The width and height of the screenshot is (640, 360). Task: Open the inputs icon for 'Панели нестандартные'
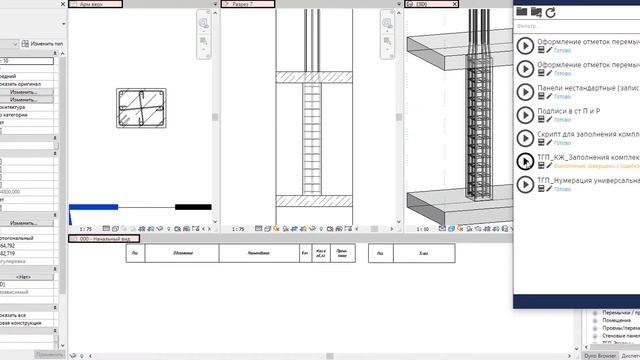pos(541,96)
